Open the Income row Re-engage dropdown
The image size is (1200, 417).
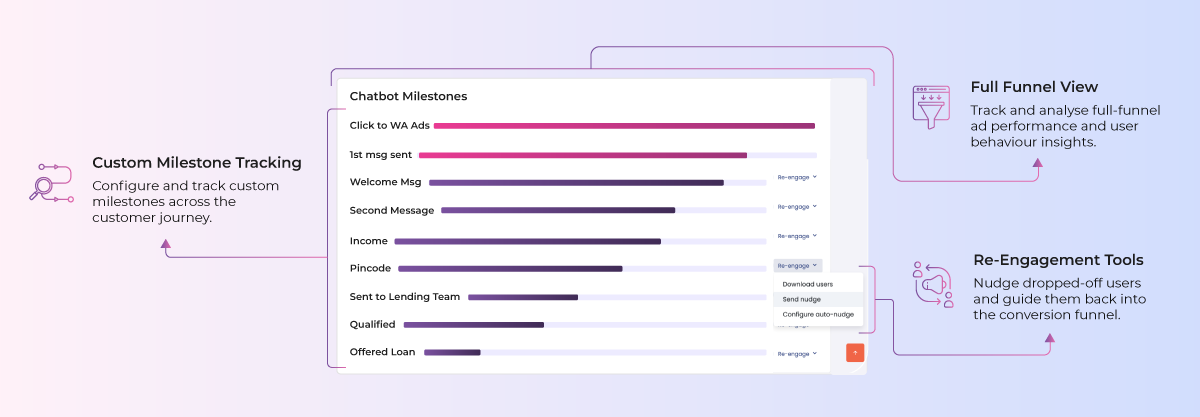[x=797, y=236]
